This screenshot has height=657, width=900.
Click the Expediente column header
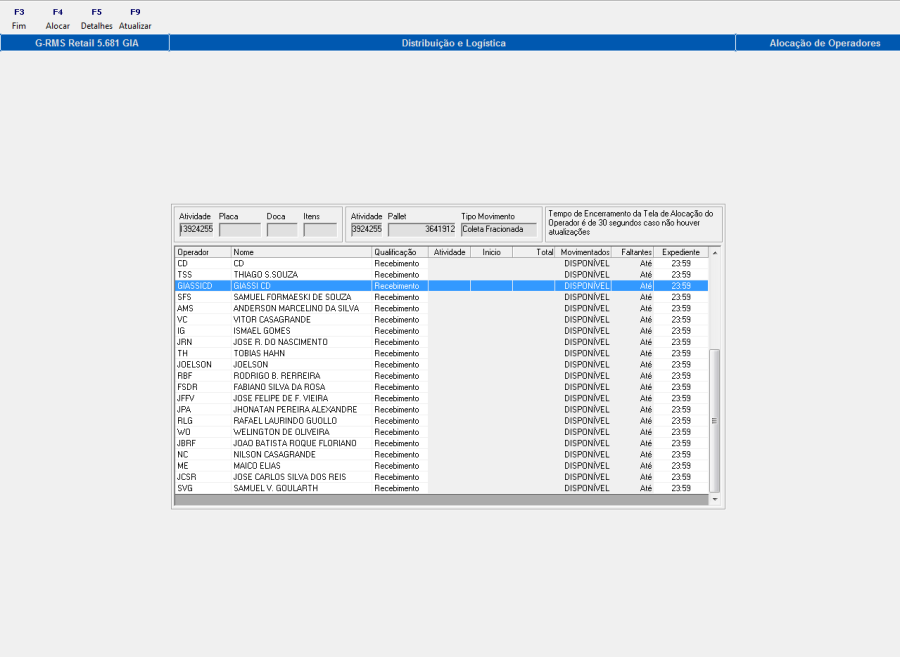pos(681,252)
